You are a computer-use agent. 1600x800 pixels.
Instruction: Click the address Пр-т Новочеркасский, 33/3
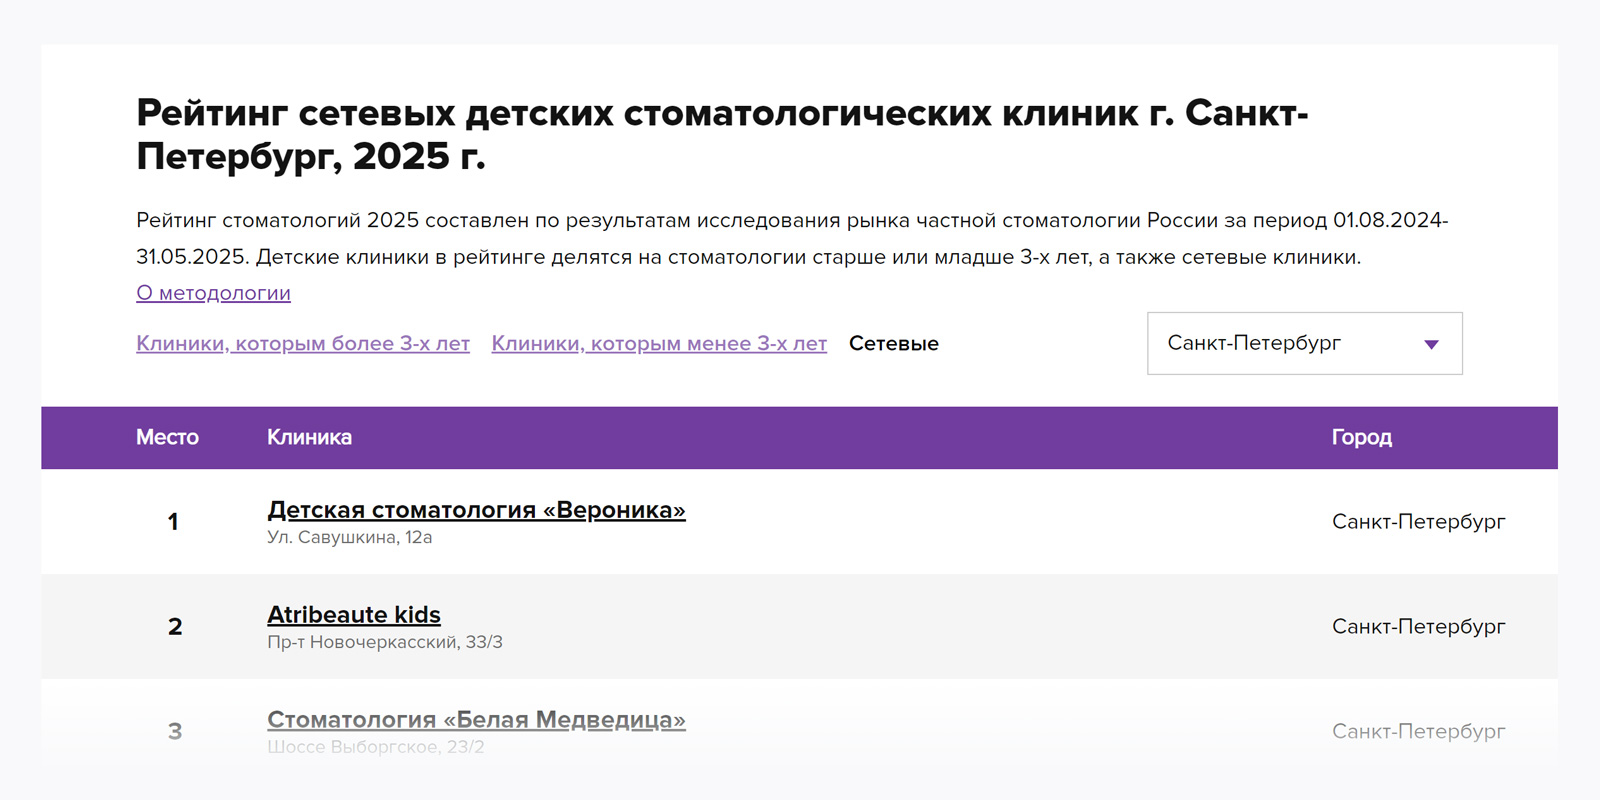click(x=384, y=642)
